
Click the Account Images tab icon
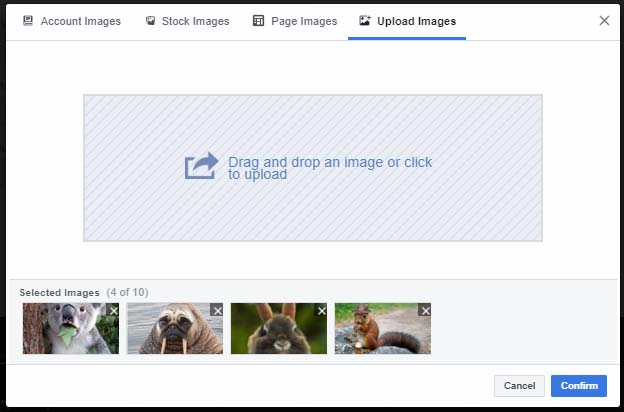tap(27, 21)
